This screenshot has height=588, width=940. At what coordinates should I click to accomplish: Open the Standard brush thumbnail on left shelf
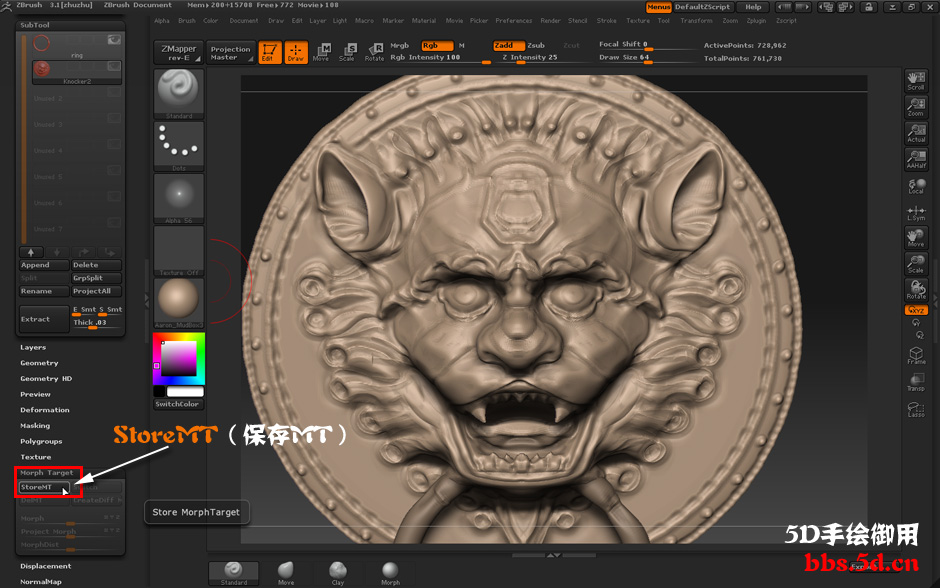click(179, 94)
